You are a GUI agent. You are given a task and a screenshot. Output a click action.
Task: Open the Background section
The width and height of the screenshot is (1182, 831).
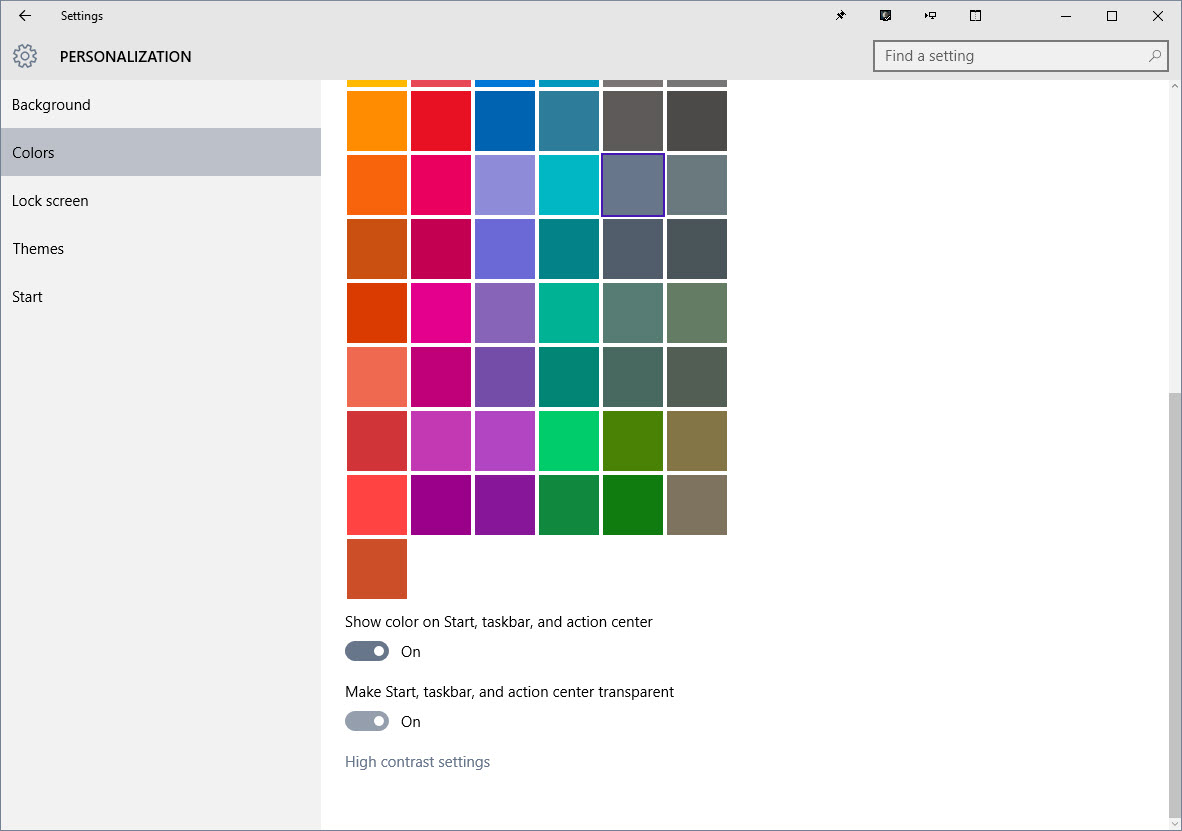point(161,105)
